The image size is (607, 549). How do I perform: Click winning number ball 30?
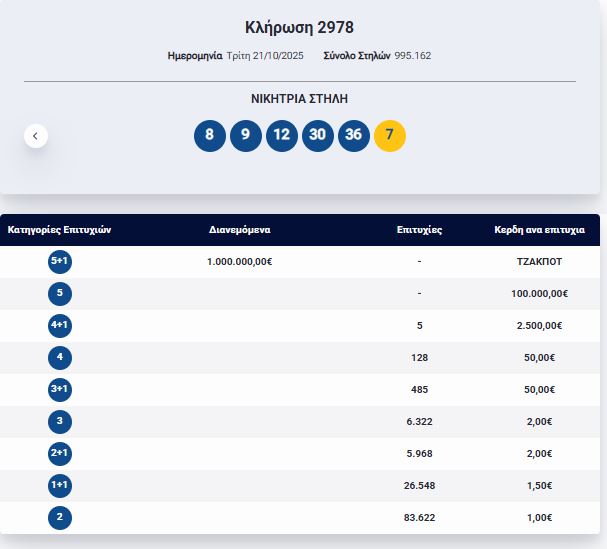pyautogui.click(x=318, y=136)
